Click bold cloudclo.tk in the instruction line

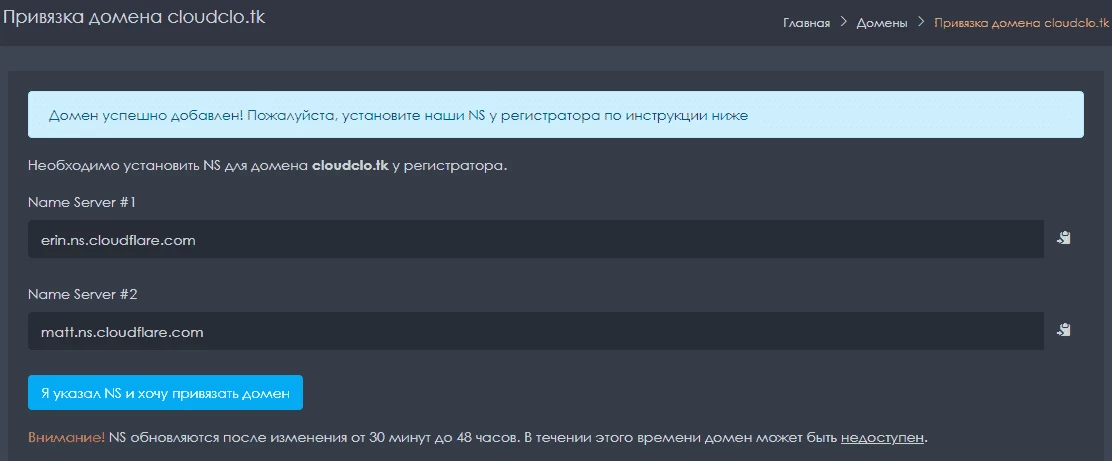(x=350, y=167)
